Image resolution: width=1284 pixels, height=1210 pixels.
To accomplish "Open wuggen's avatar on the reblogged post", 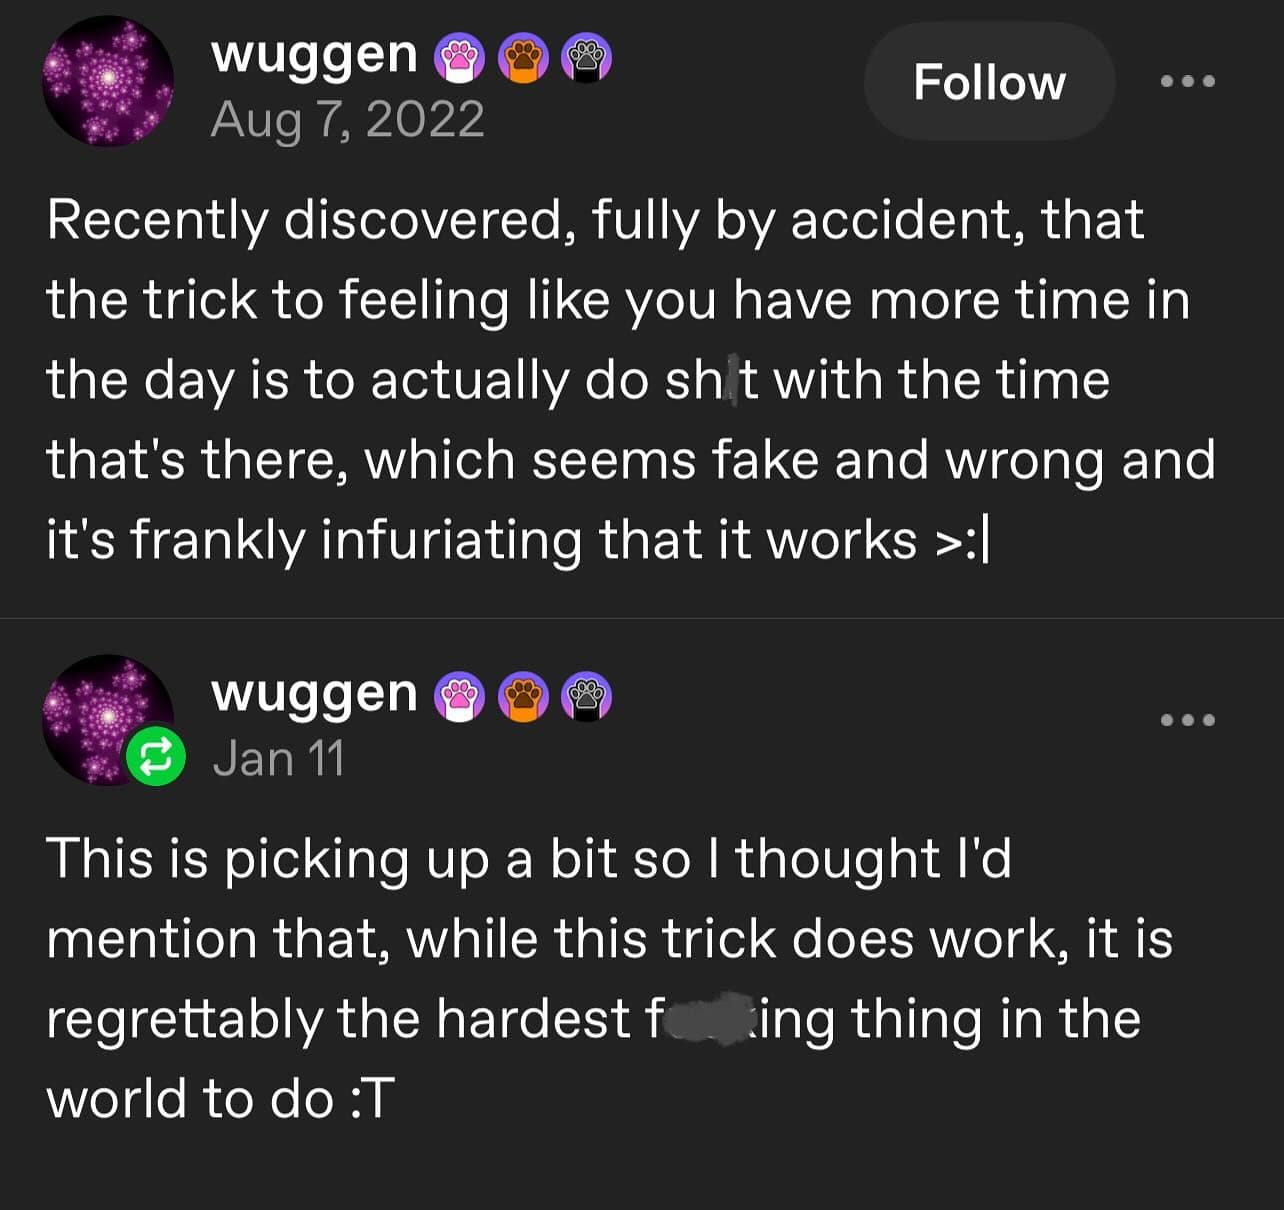I will pos(100,710).
